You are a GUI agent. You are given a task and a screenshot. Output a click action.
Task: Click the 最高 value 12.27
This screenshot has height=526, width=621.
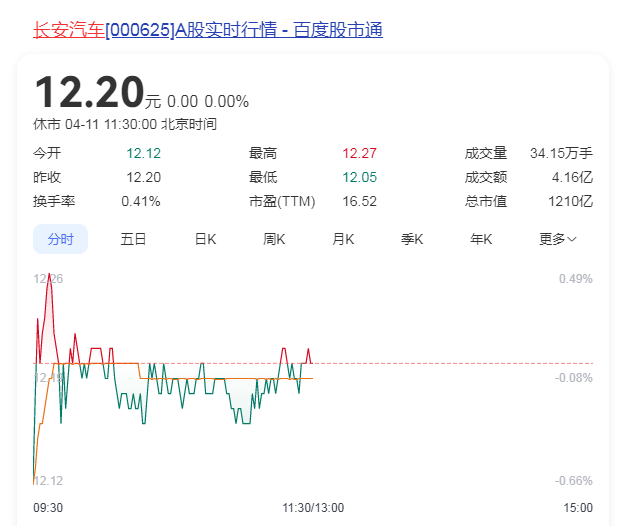point(359,153)
